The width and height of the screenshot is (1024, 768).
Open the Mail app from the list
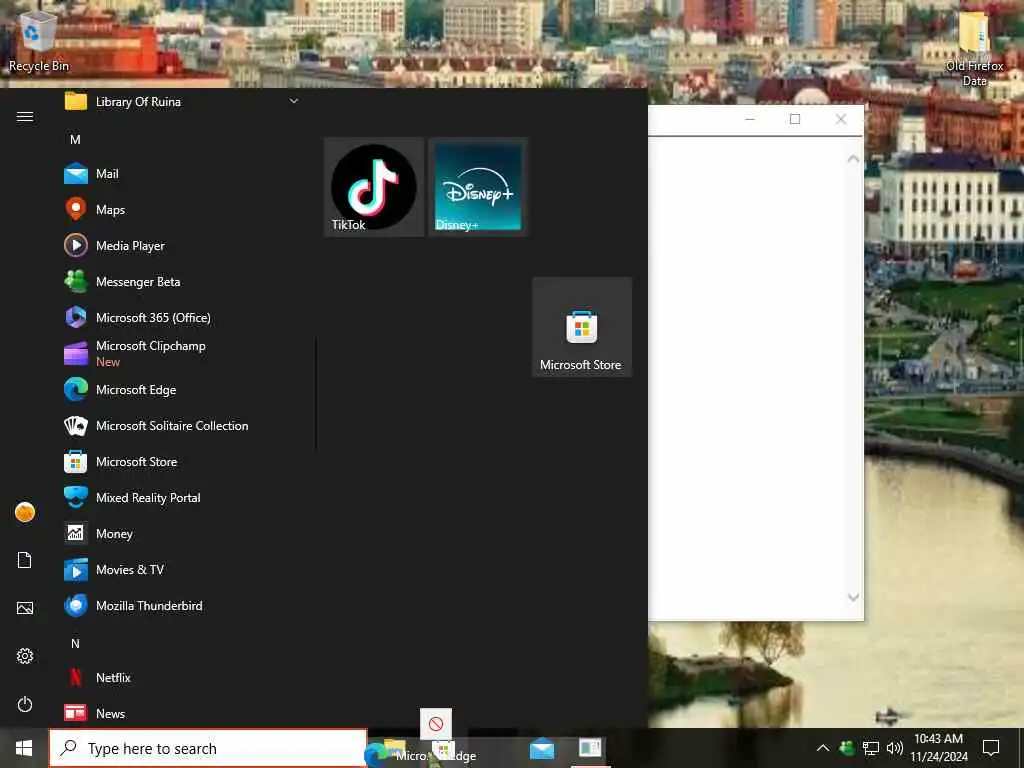pos(182,174)
